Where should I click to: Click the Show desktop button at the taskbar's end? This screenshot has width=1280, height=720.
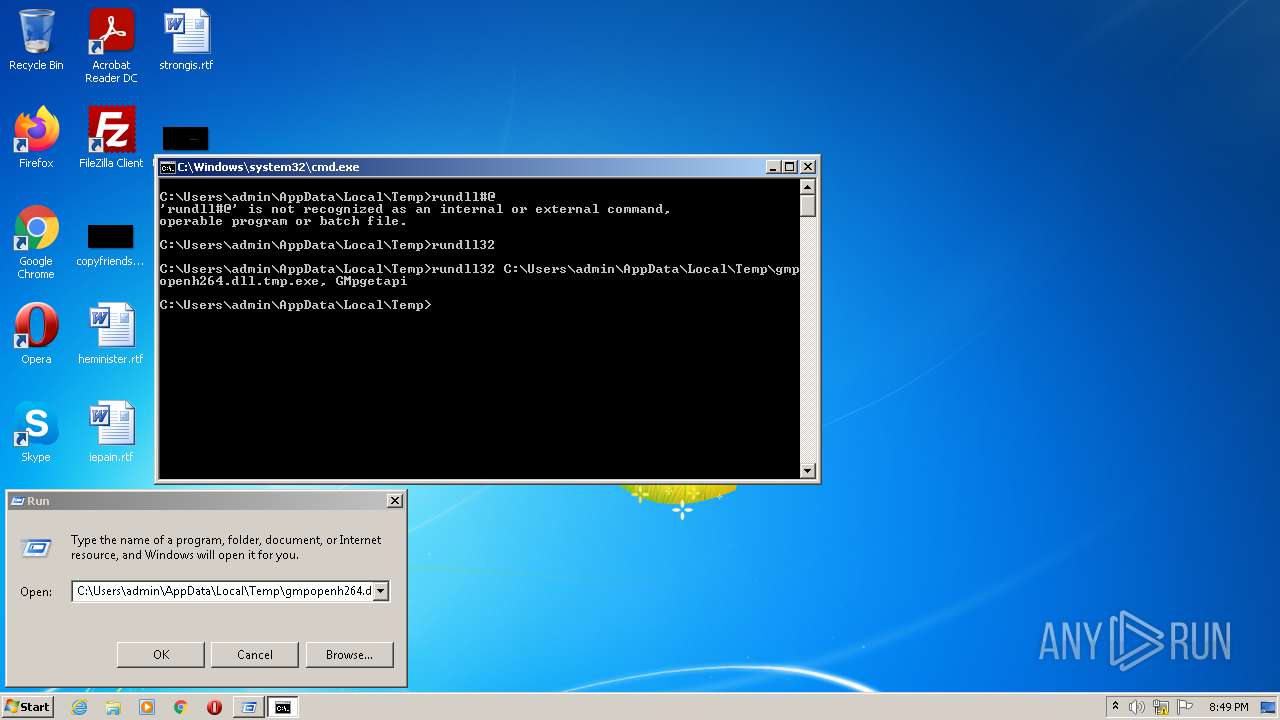(1270, 707)
